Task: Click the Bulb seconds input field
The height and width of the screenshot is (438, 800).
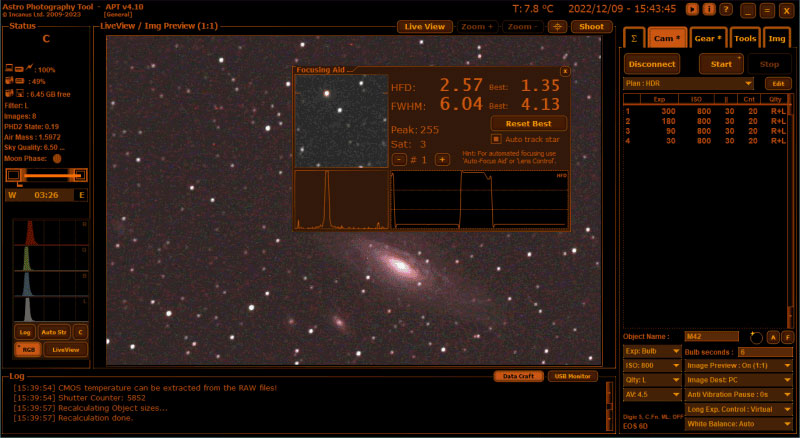Action: point(765,352)
